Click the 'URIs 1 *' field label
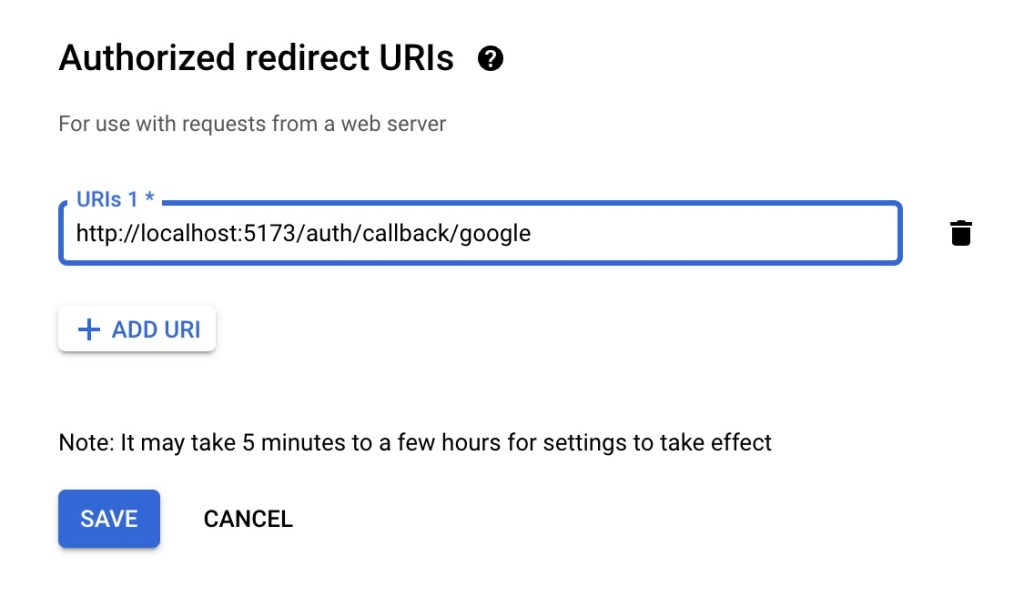The width and height of the screenshot is (1024, 597). click(115, 199)
